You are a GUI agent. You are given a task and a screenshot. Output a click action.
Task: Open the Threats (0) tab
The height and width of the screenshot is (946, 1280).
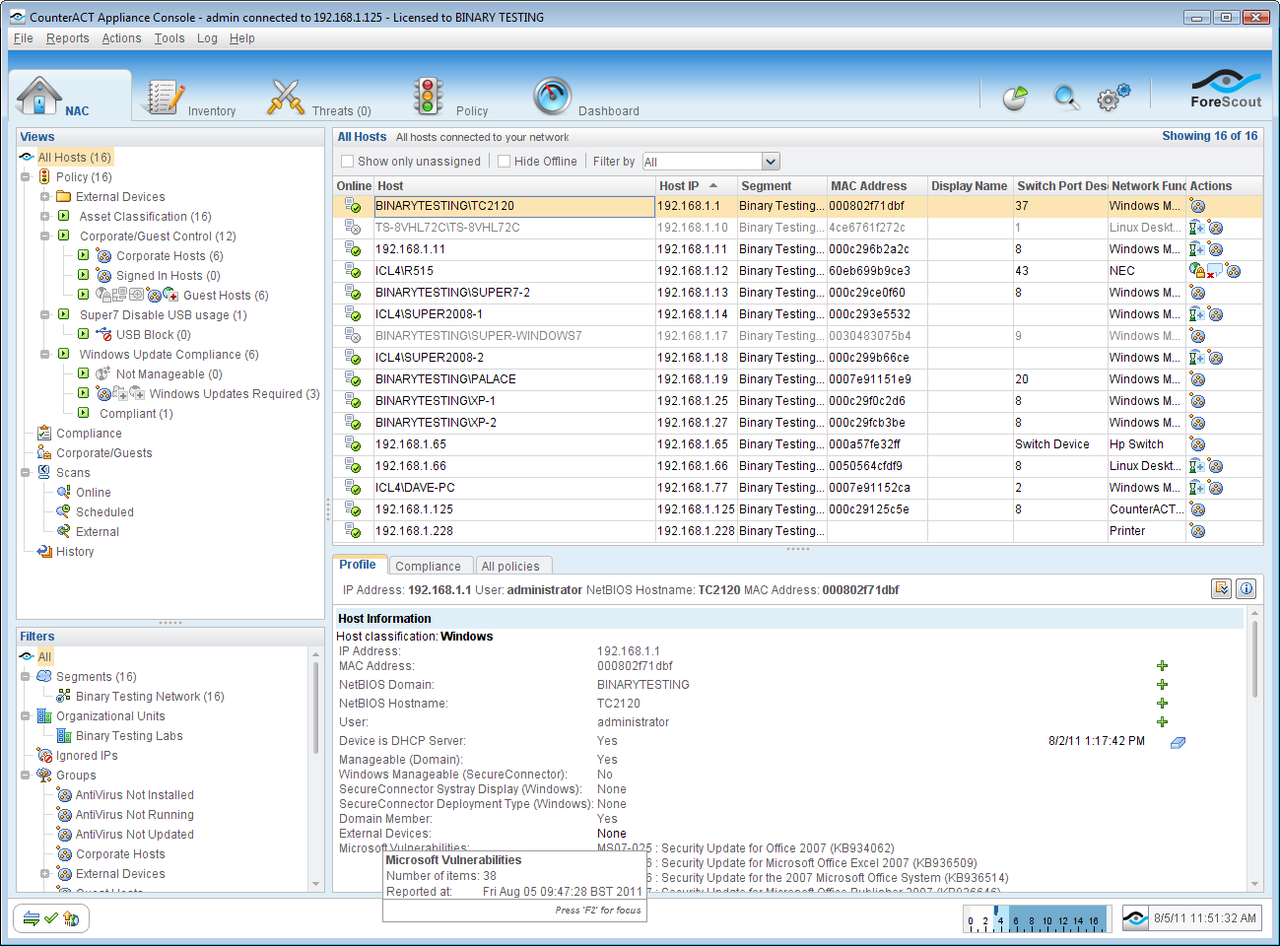coord(320,98)
